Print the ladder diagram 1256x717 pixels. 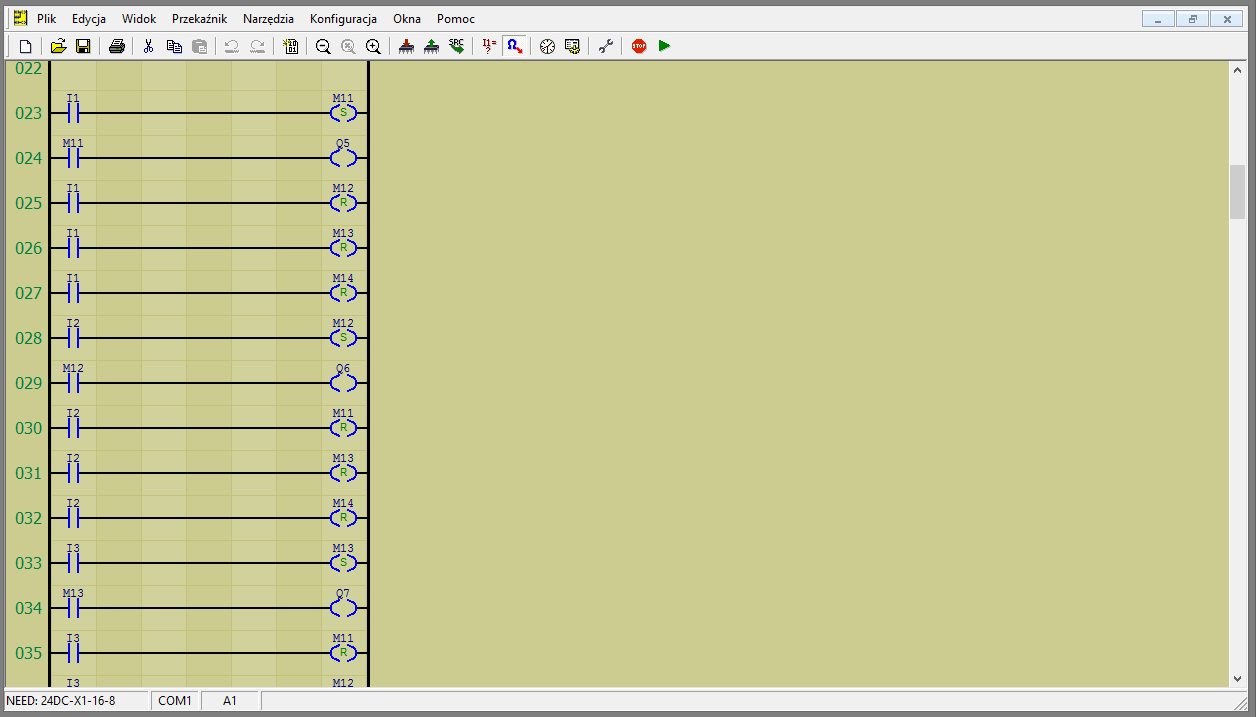click(x=117, y=46)
